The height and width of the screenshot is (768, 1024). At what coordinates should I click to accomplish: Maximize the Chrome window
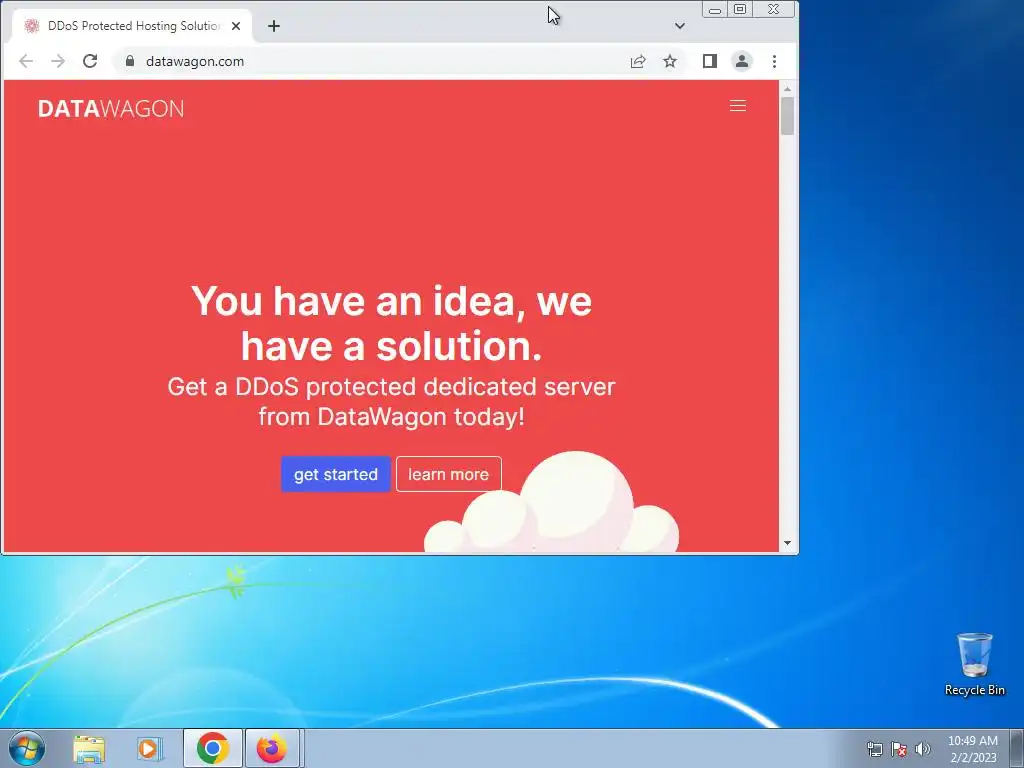coord(740,9)
